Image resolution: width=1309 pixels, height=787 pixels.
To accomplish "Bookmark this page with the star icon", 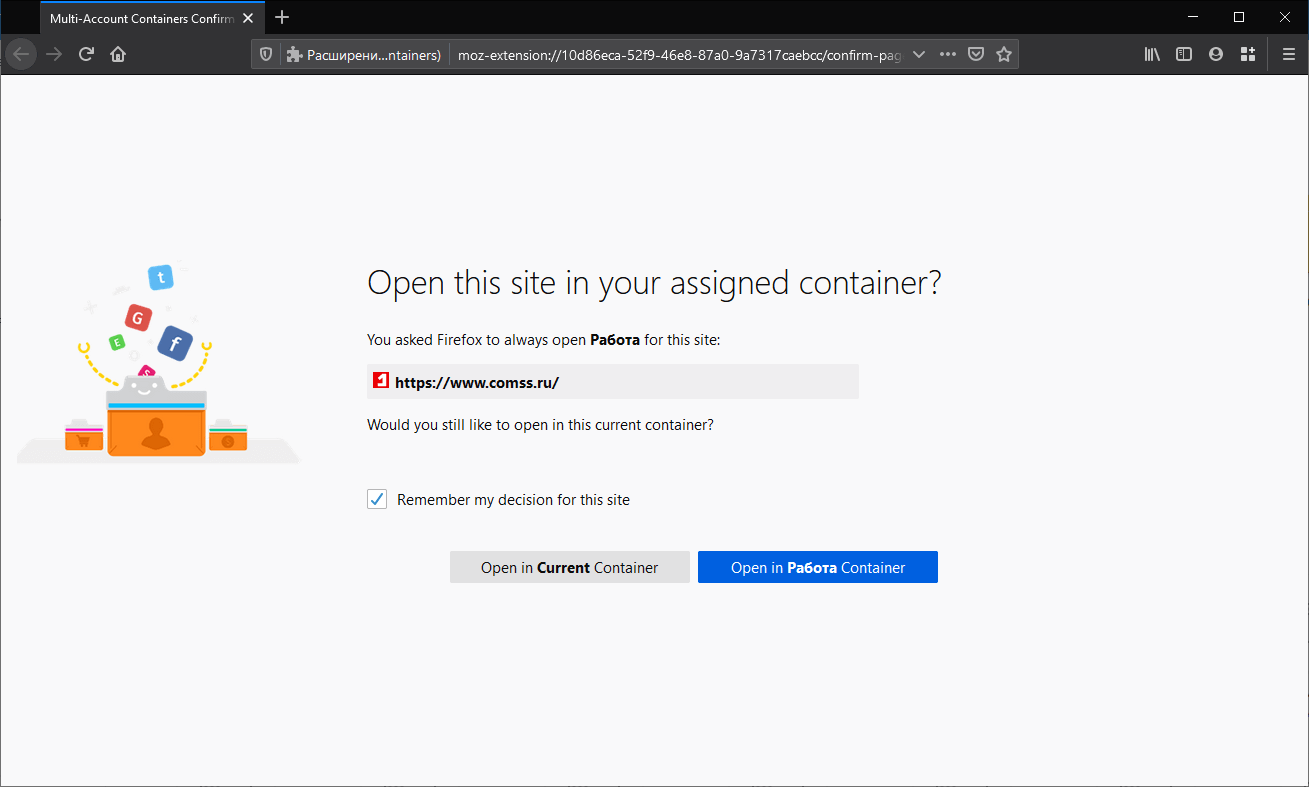I will coord(1003,54).
